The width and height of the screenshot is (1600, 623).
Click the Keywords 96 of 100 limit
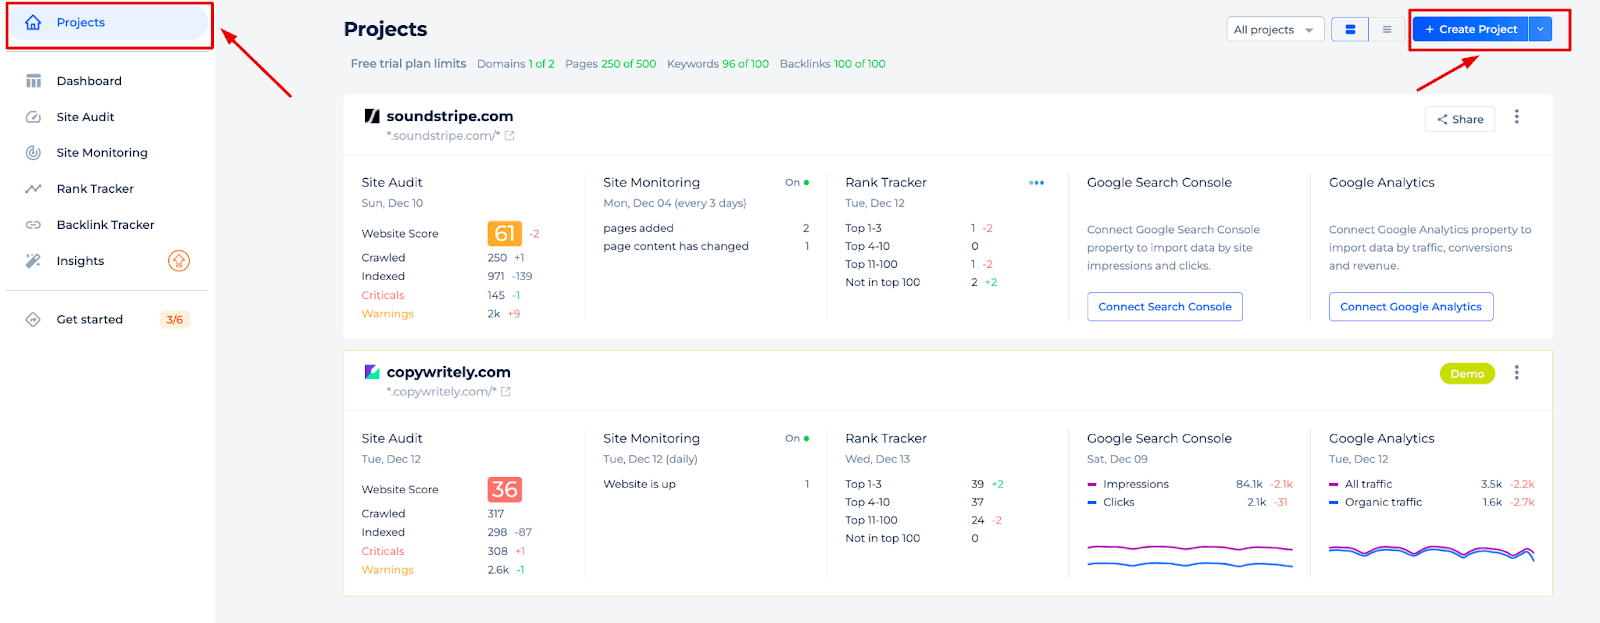coord(718,64)
